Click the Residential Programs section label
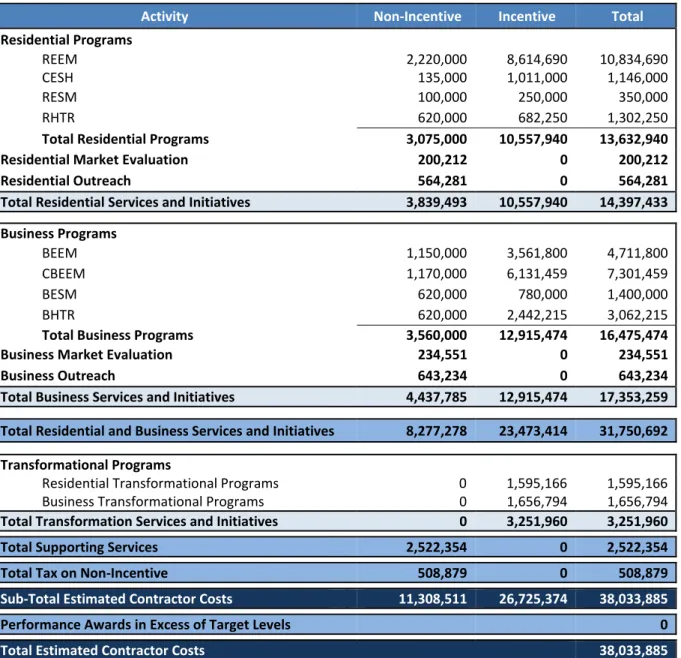 tap(66, 40)
